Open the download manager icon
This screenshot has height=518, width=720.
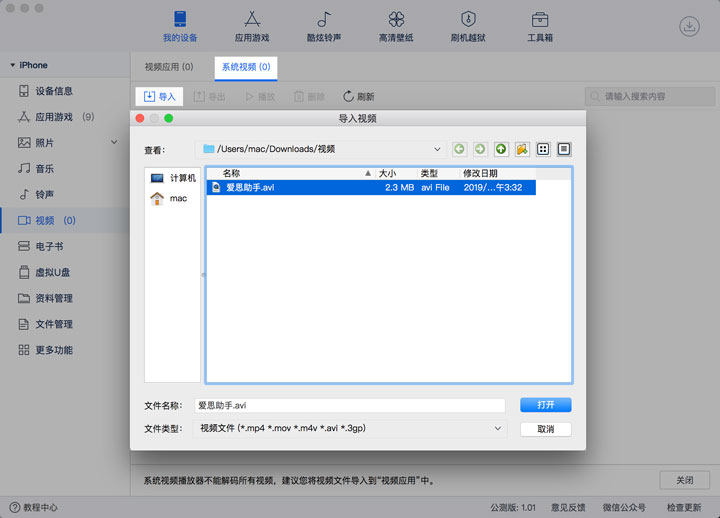click(689, 26)
